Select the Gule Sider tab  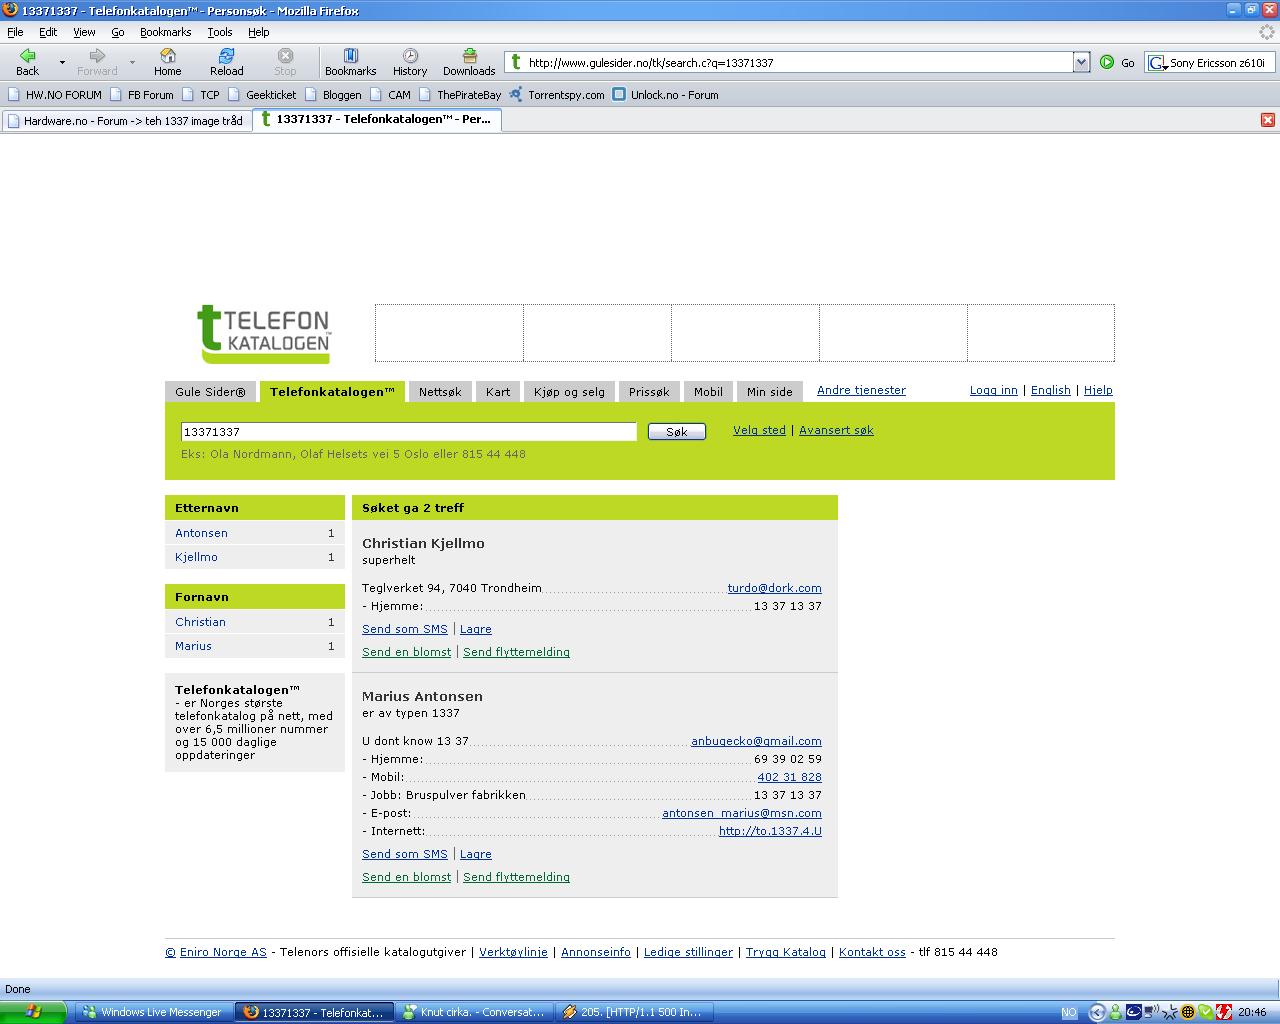point(210,391)
